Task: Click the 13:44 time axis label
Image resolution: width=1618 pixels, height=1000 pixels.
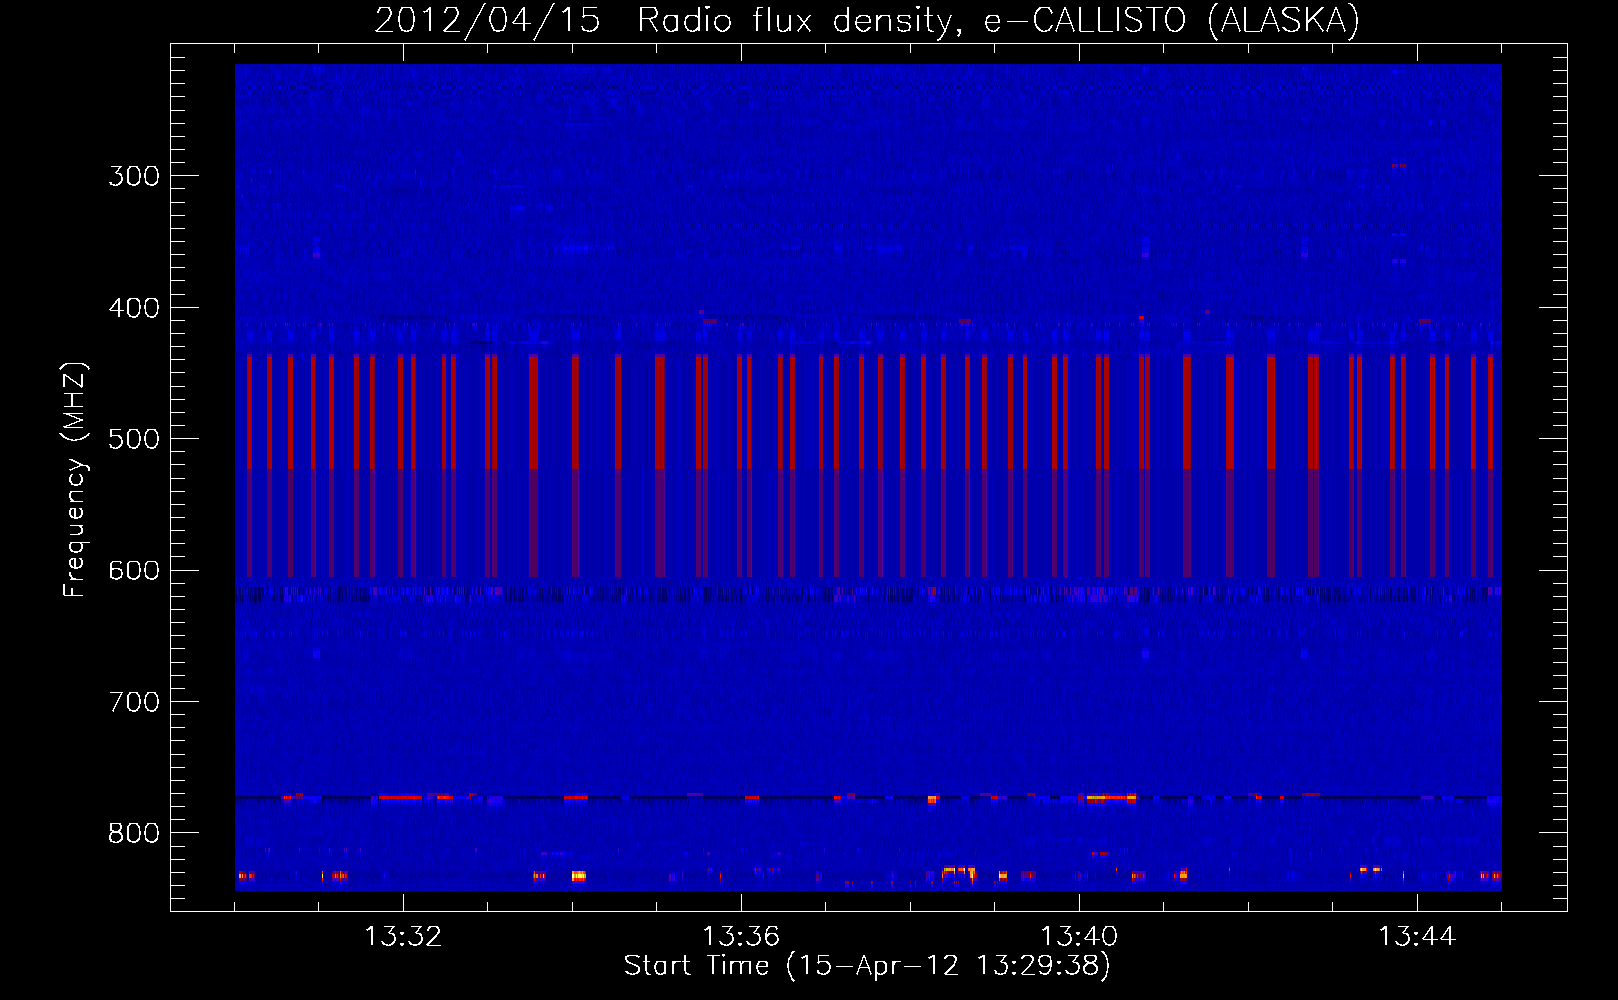Action: point(1417,937)
